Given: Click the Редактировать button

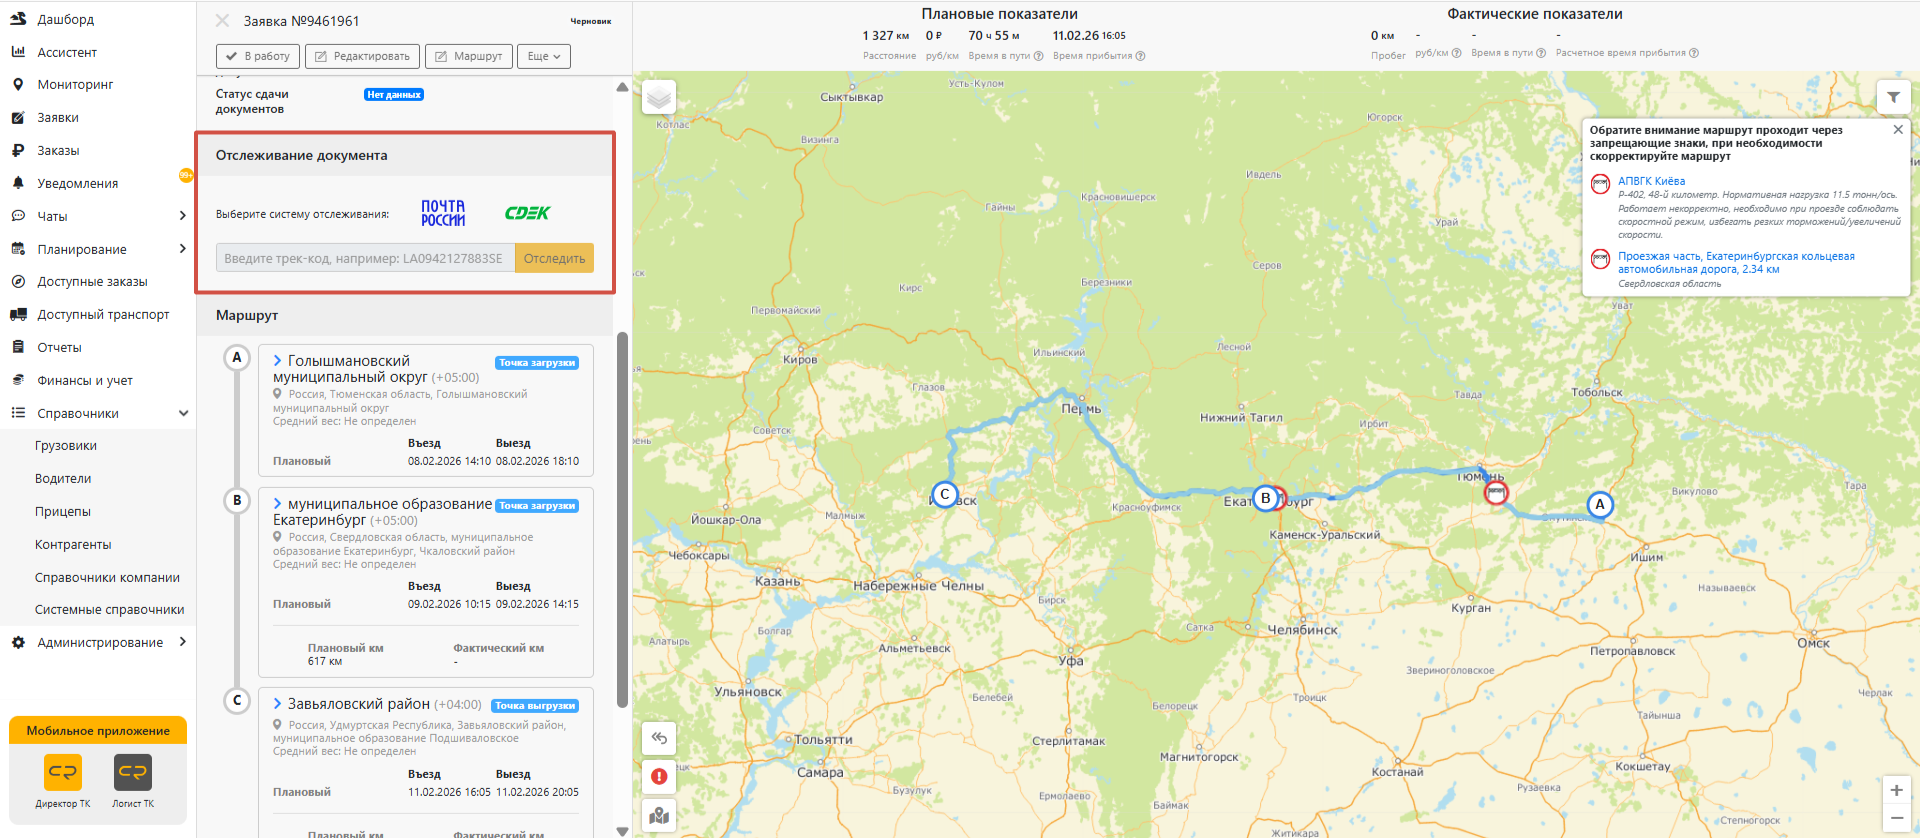Looking at the screenshot, I should [362, 56].
